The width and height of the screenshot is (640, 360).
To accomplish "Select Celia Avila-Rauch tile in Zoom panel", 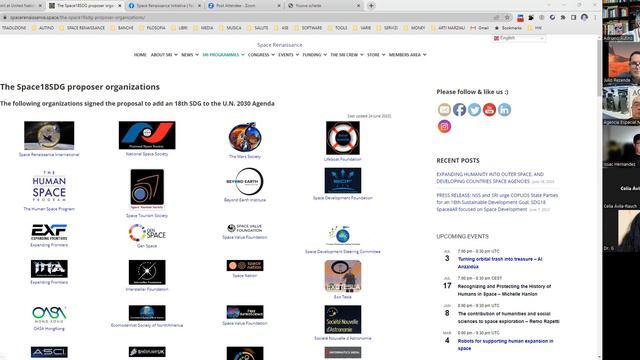I will [621, 188].
